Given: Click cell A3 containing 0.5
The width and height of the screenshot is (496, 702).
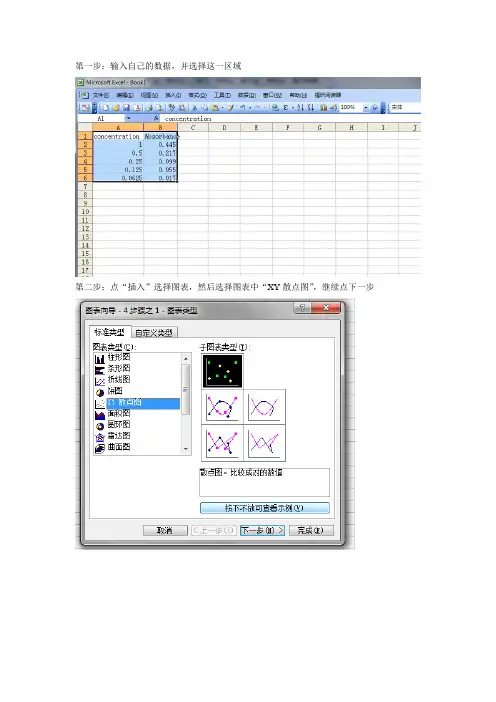Looking at the screenshot, I should [118, 153].
